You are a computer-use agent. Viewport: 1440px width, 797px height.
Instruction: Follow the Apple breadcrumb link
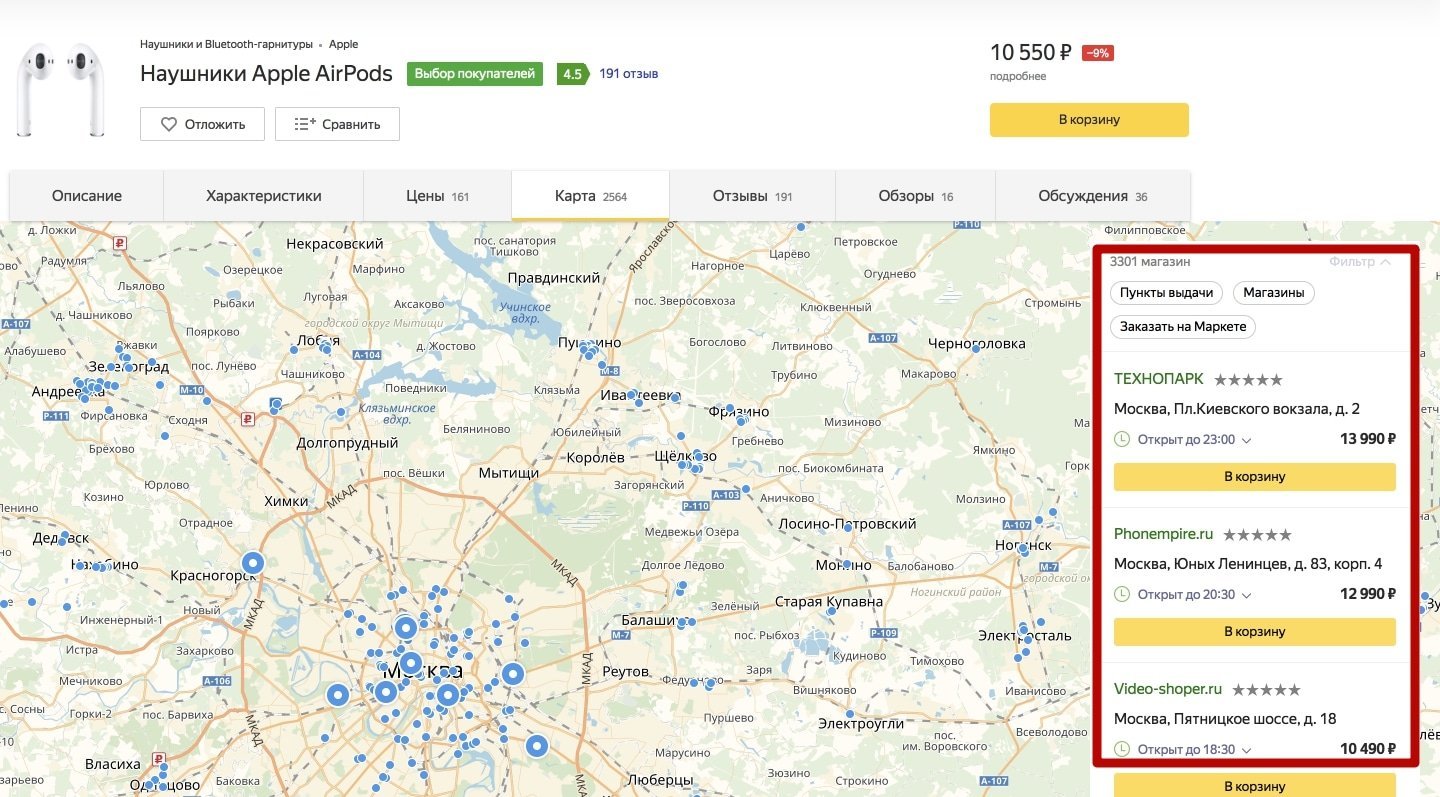pyautogui.click(x=343, y=44)
